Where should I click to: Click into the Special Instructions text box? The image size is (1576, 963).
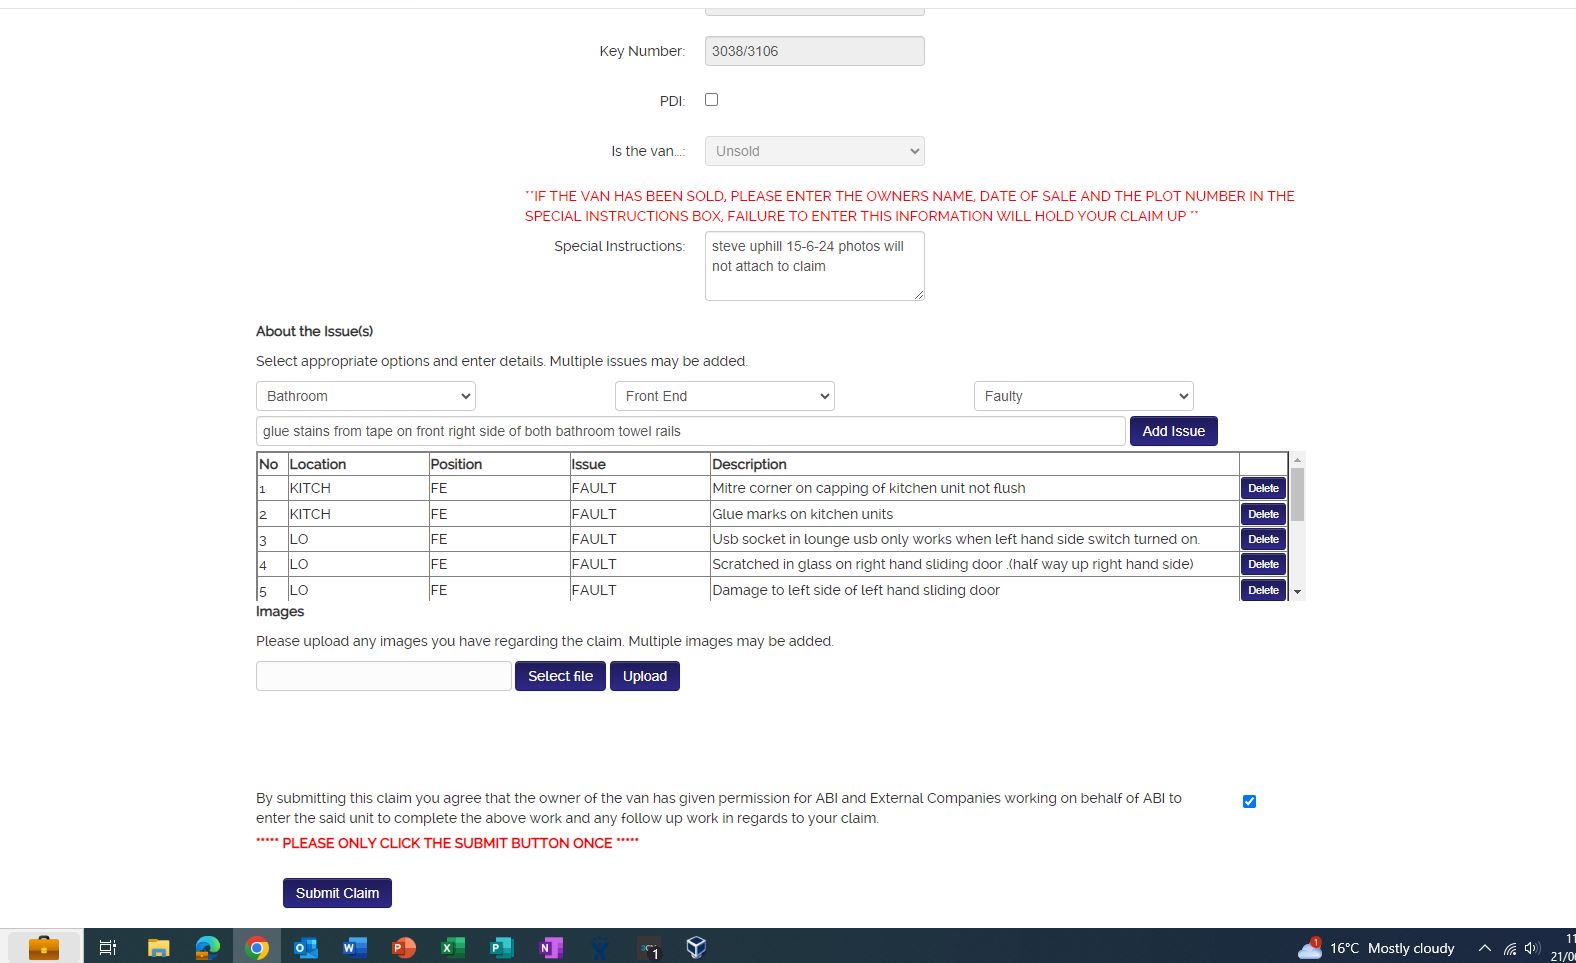[815, 266]
